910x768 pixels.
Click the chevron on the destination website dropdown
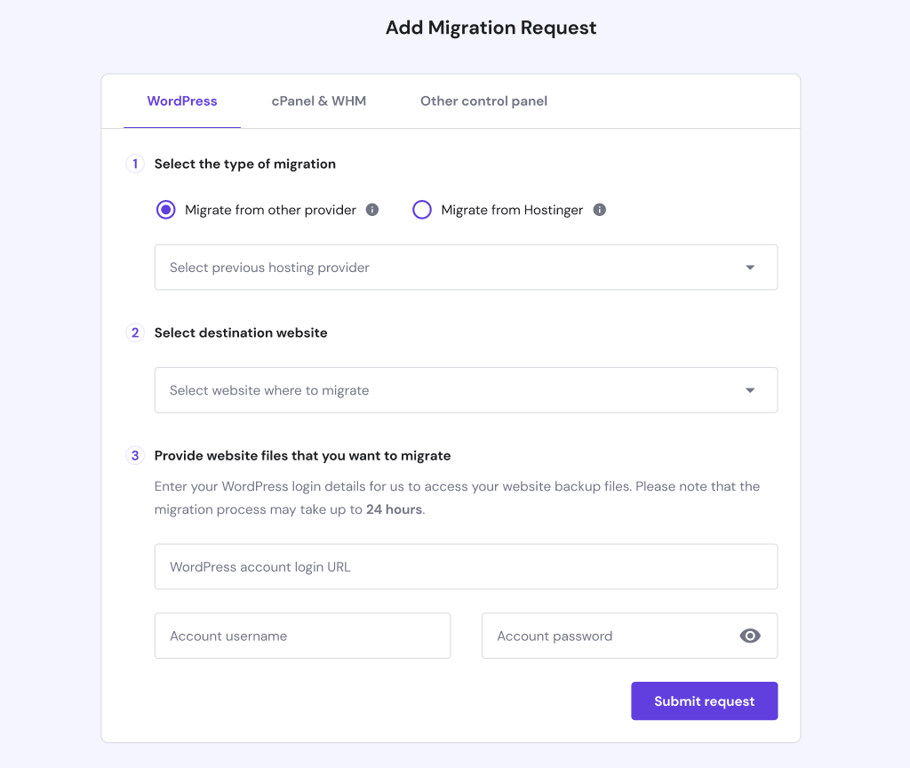(750, 390)
